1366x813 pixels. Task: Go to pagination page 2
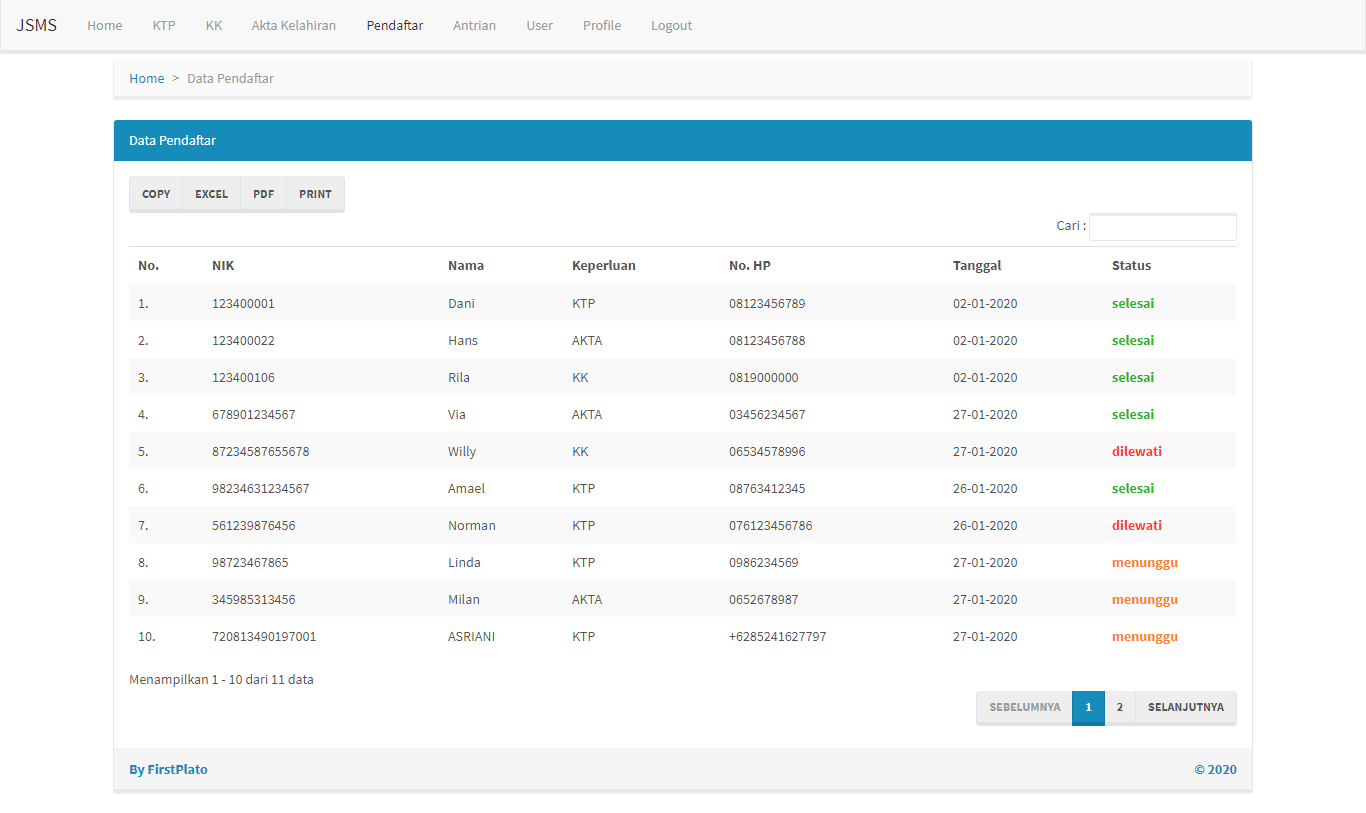pyautogui.click(x=1120, y=707)
